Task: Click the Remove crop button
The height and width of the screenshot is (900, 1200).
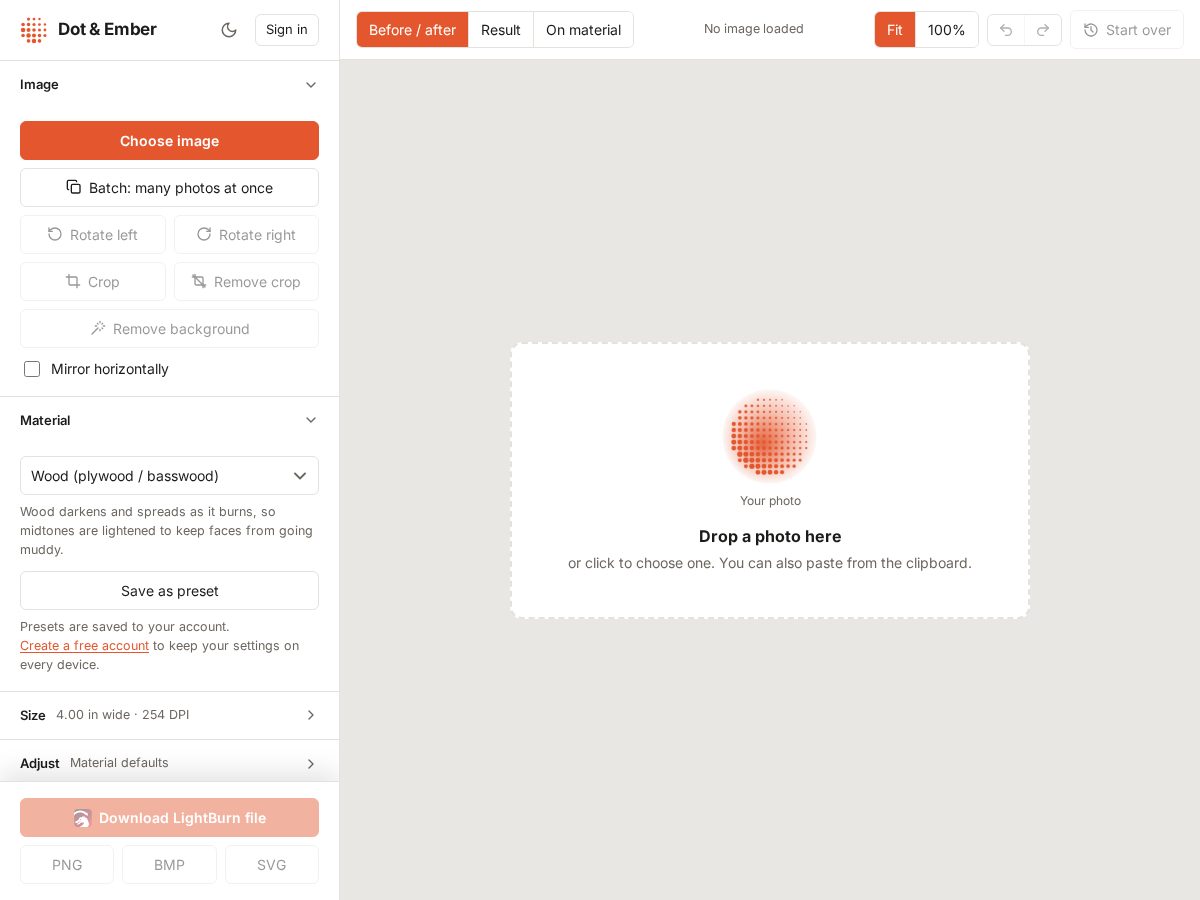Action: [x=246, y=282]
